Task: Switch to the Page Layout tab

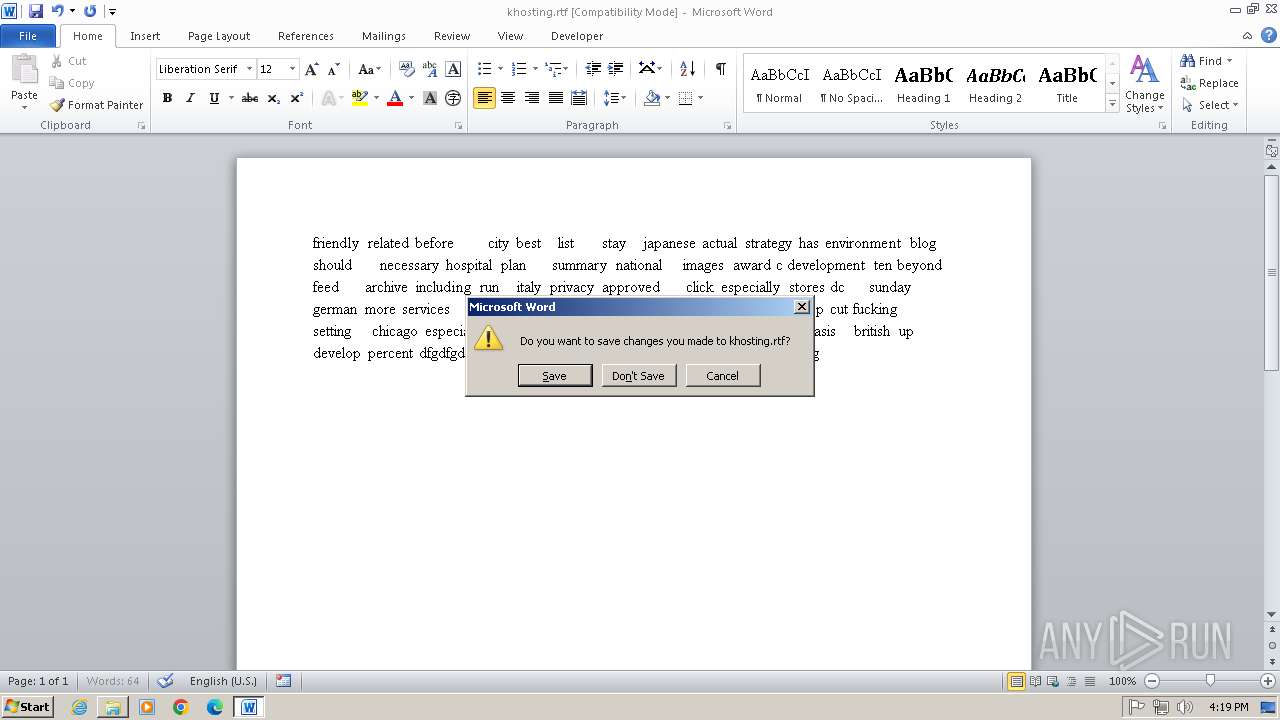Action: pos(219,36)
